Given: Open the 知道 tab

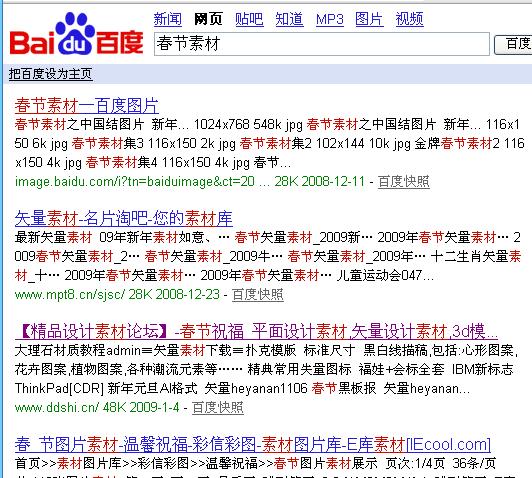Looking at the screenshot, I should (289, 19).
